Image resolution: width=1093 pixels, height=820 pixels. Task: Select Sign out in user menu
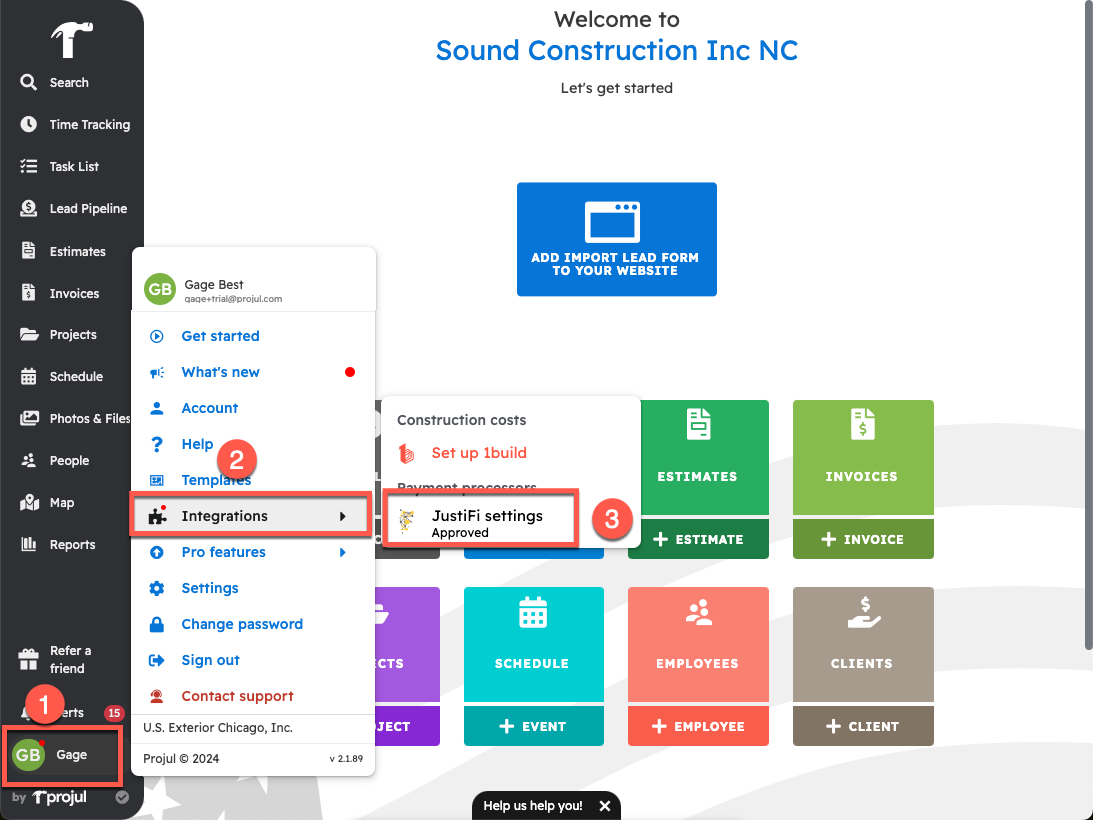pos(210,660)
